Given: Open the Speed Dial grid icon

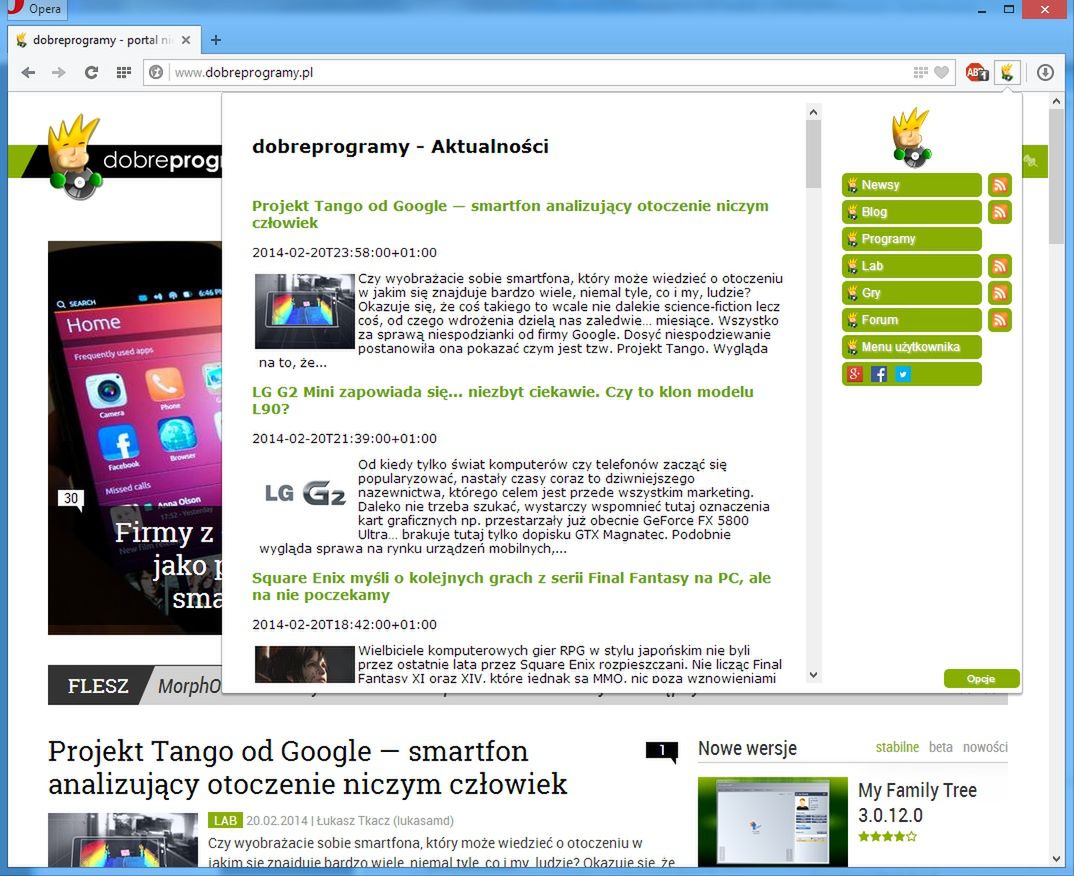Looking at the screenshot, I should 123,72.
